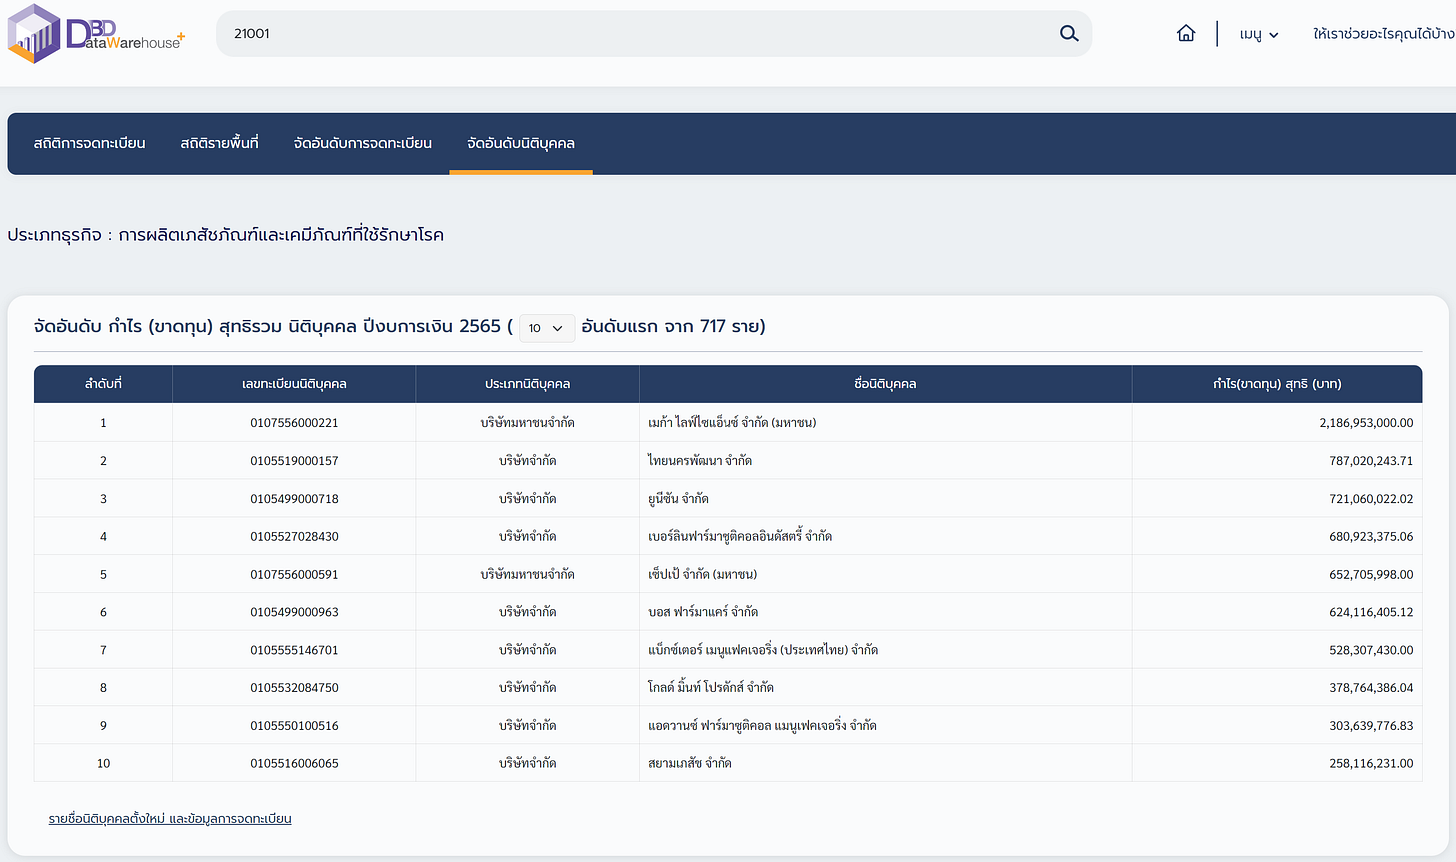This screenshot has height=862, width=1456.
Task: Click เลขทะเบียนนิติบุคคล column header
Action: pyautogui.click(x=294, y=384)
